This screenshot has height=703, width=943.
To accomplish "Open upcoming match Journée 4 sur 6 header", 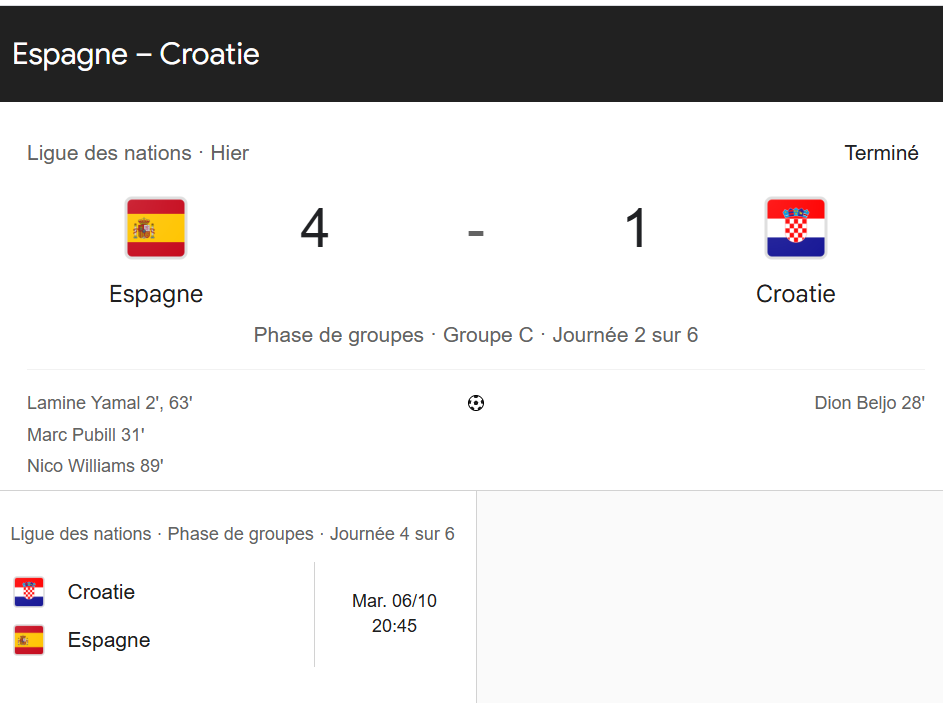I will [233, 534].
